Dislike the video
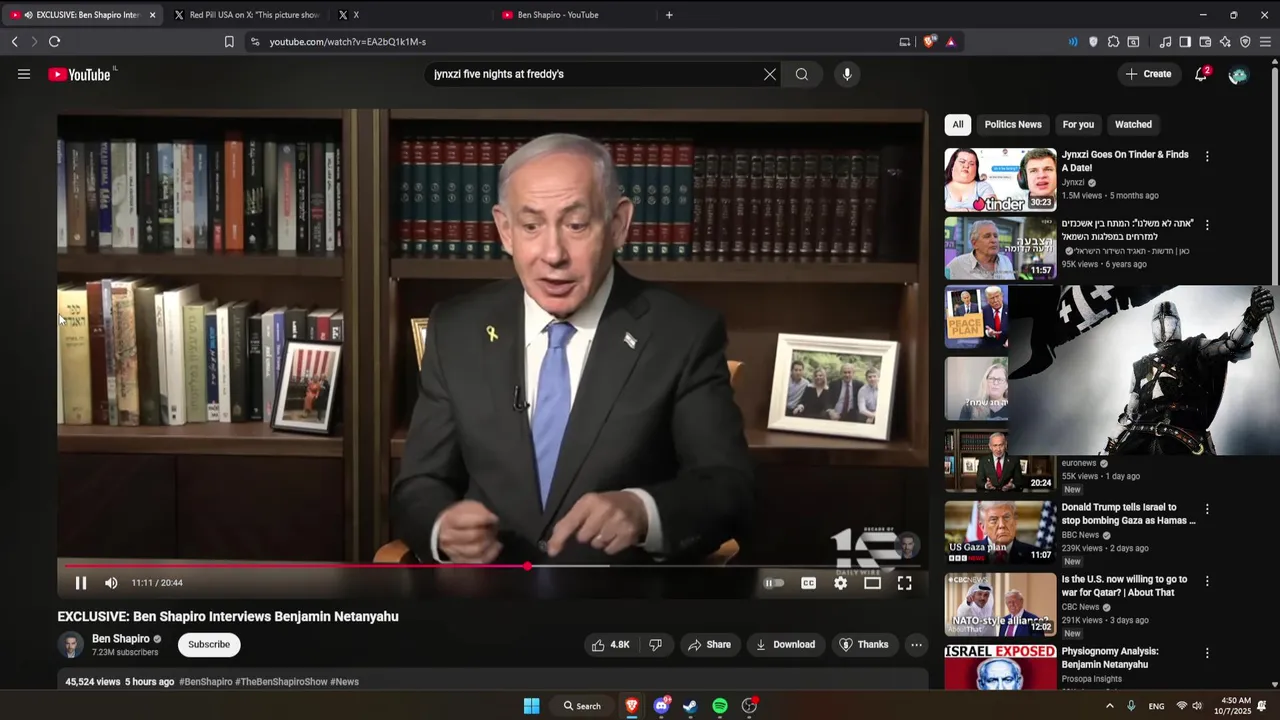 click(656, 645)
